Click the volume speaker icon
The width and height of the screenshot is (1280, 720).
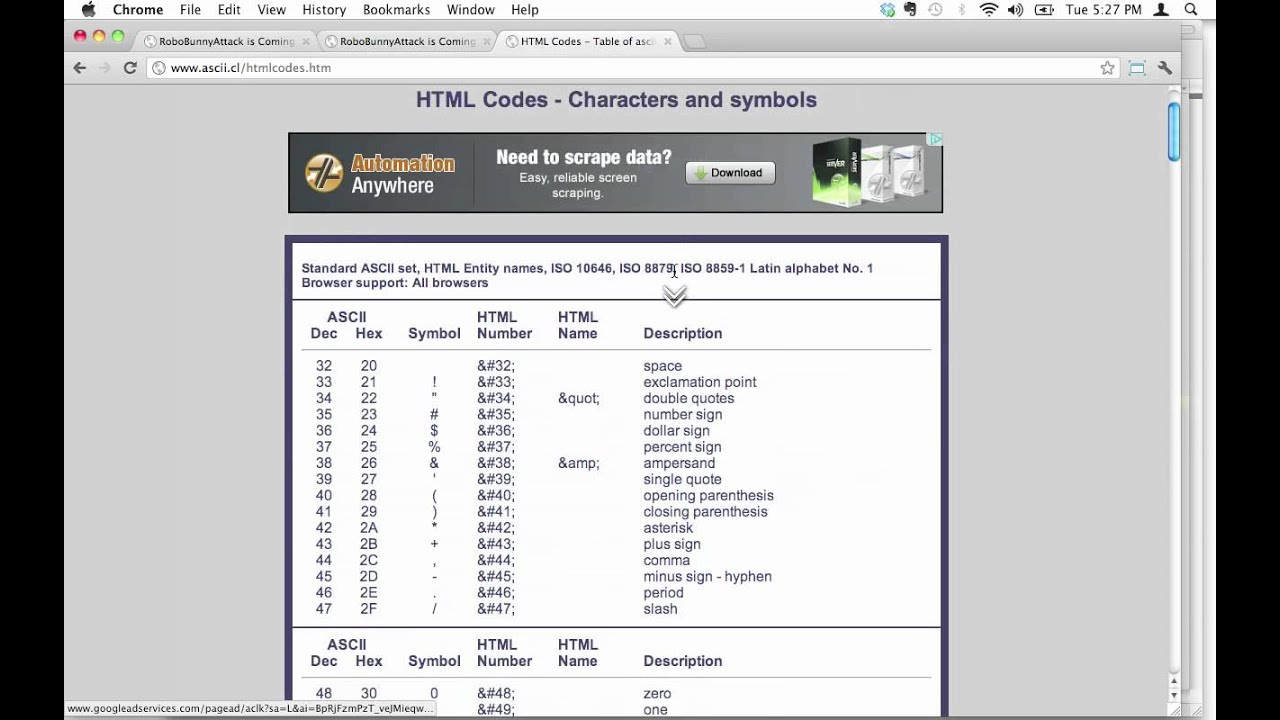pos(1016,10)
